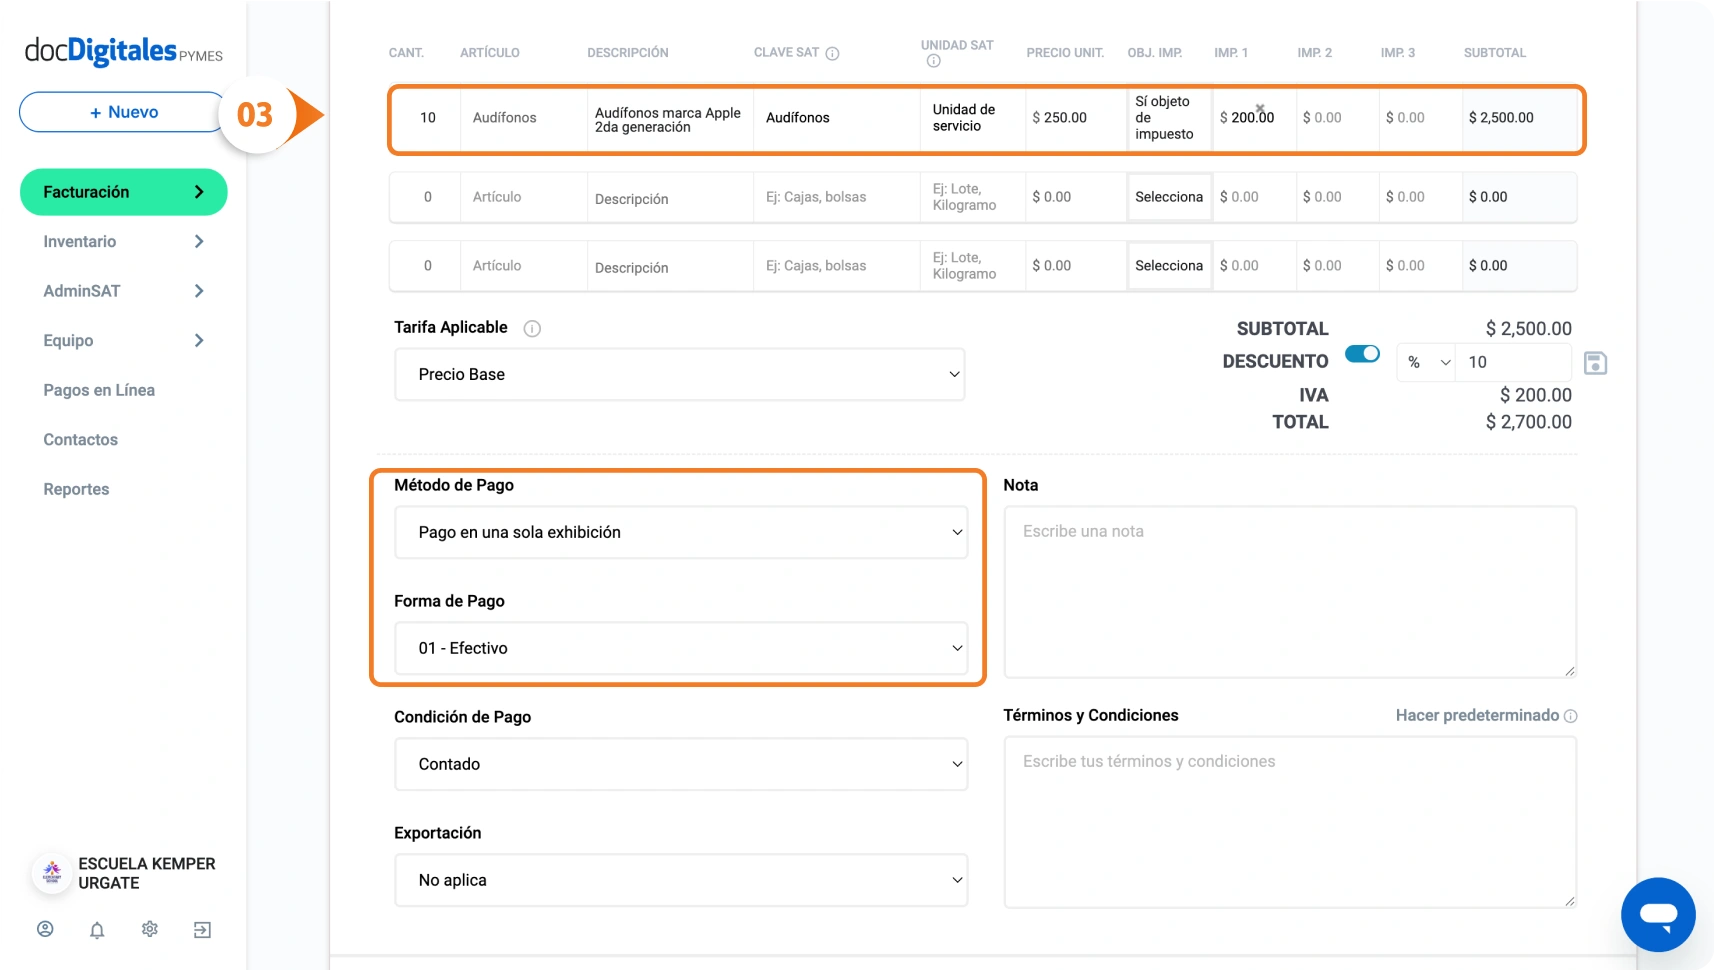Open the Facturación menu
1714x970 pixels.
coord(124,192)
